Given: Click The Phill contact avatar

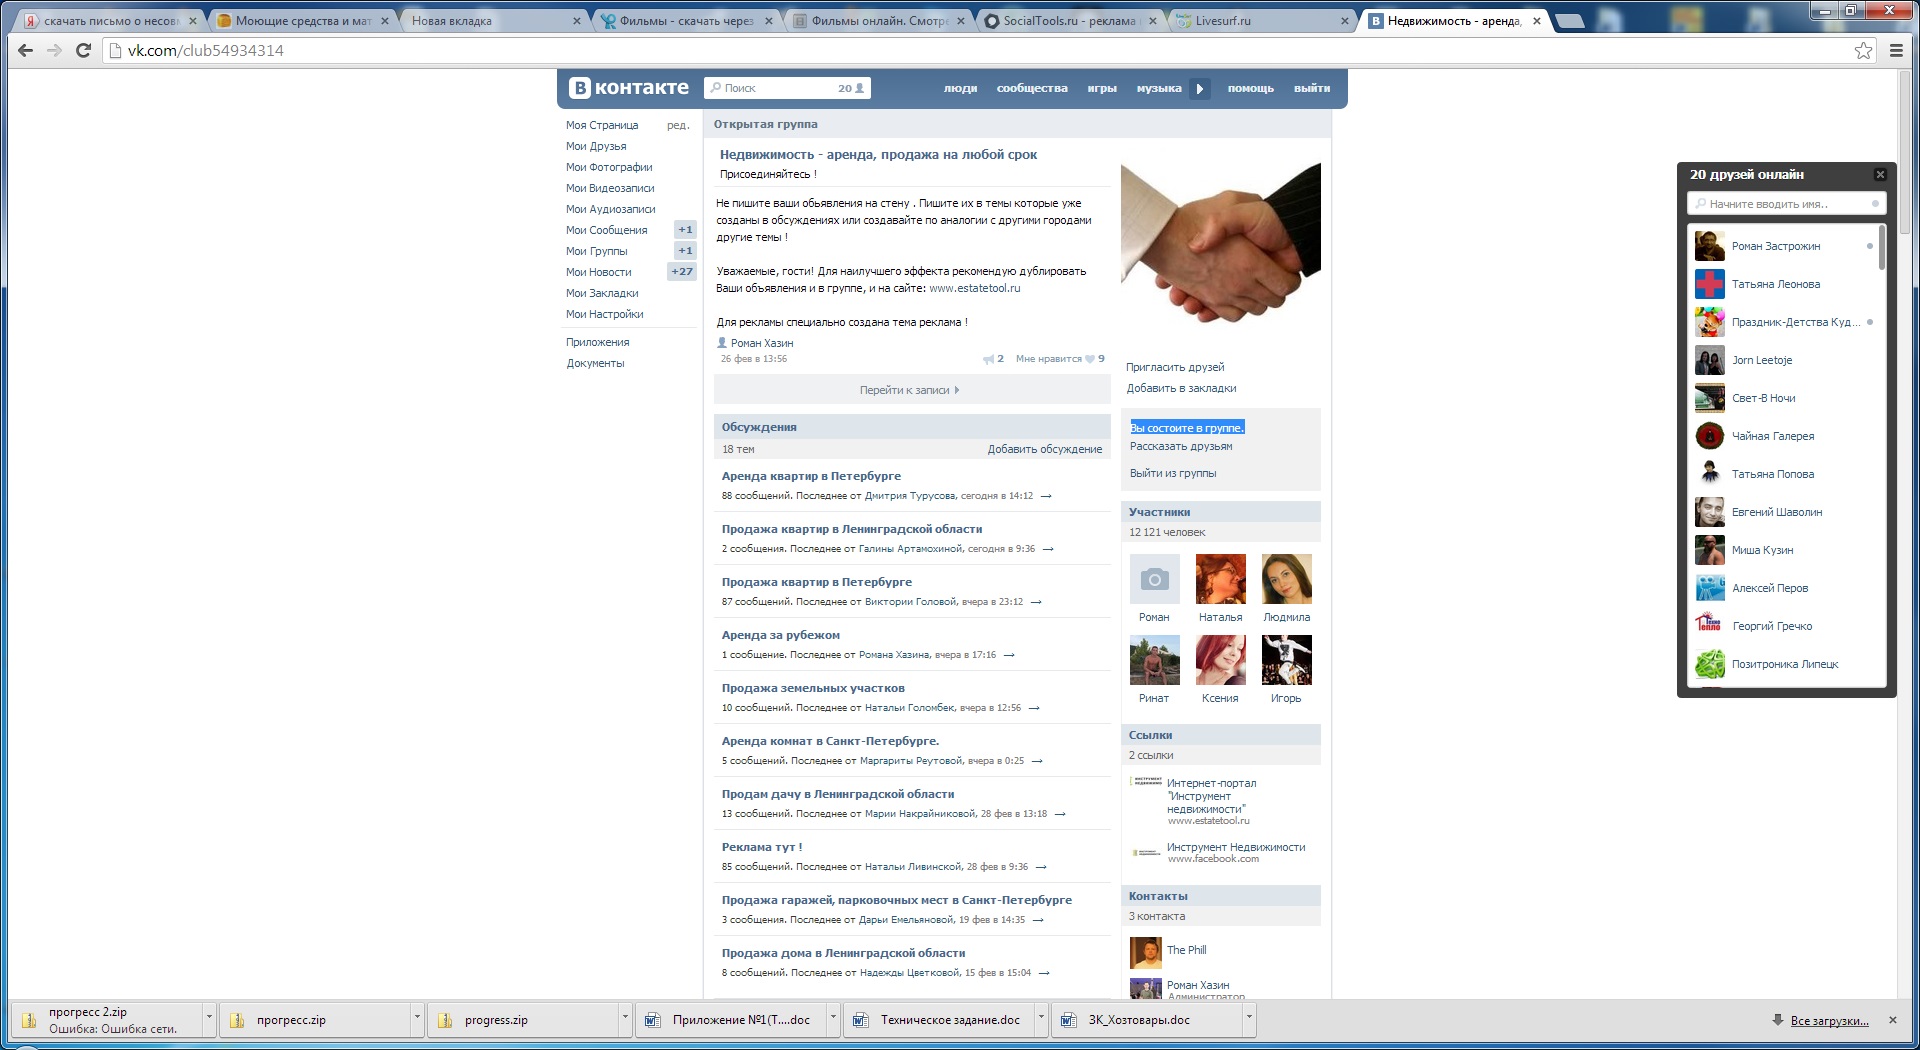Looking at the screenshot, I should (x=1146, y=953).
